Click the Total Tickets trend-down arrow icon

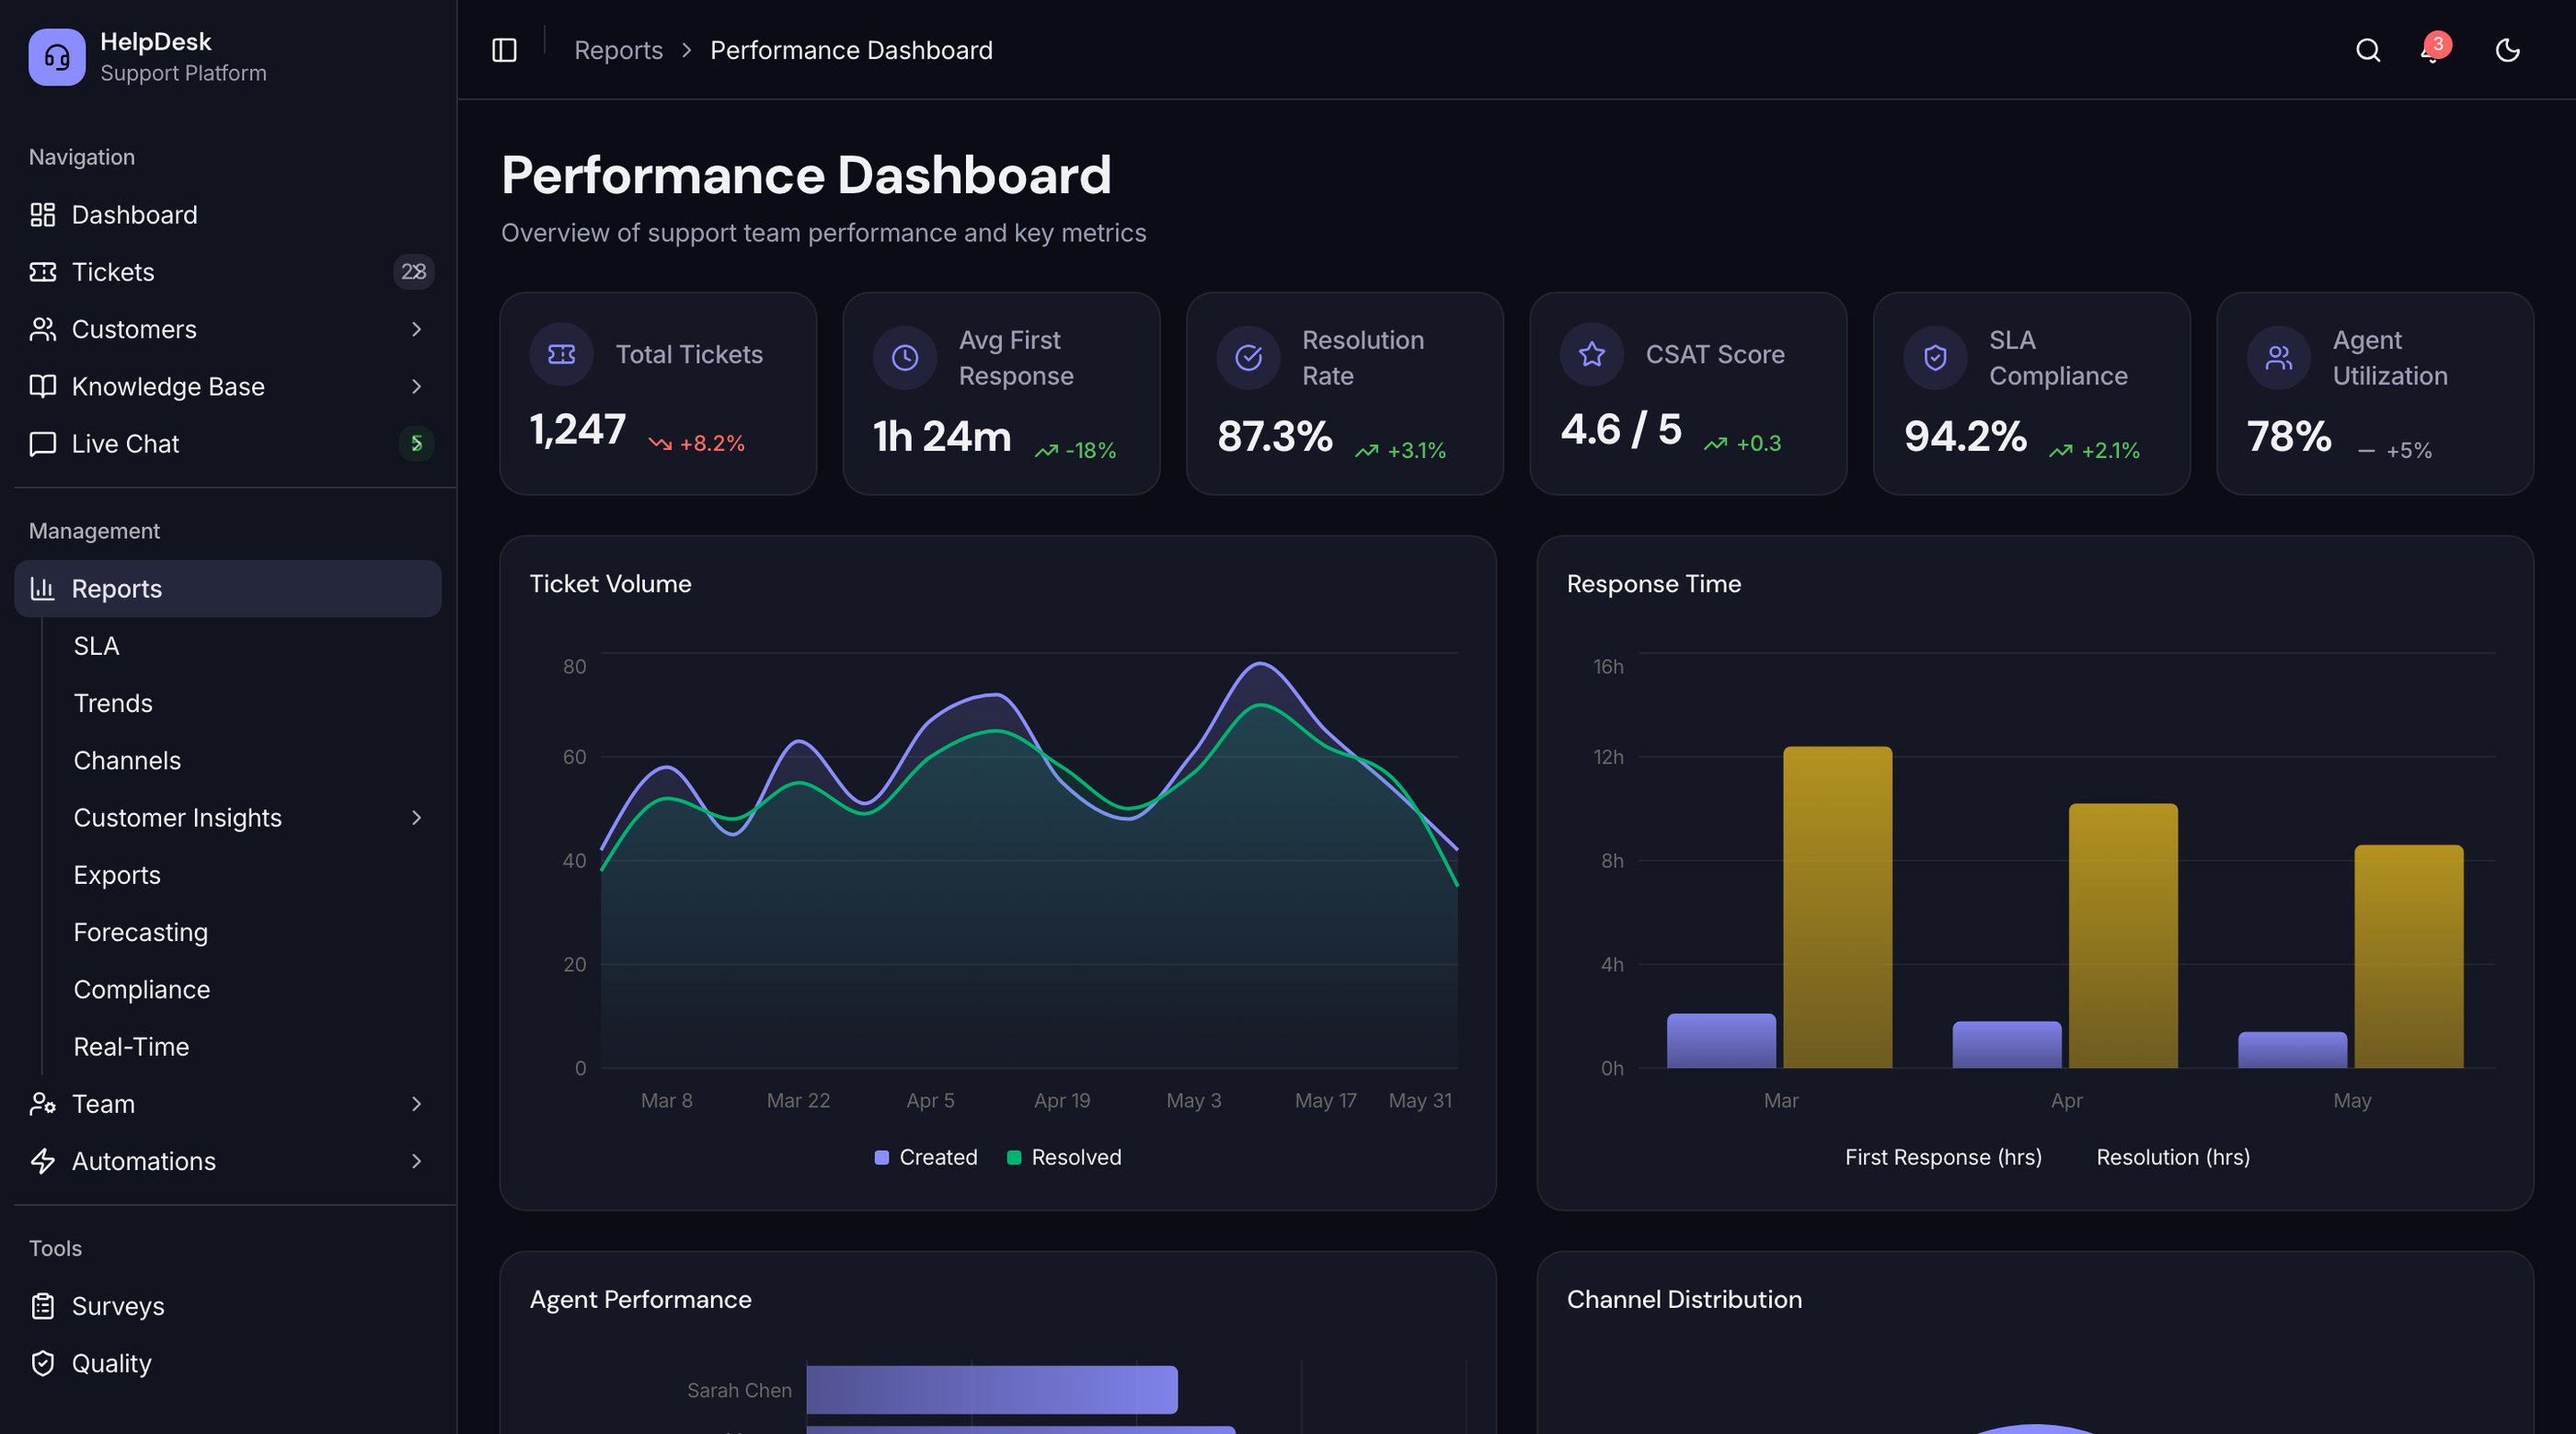pyautogui.click(x=660, y=443)
